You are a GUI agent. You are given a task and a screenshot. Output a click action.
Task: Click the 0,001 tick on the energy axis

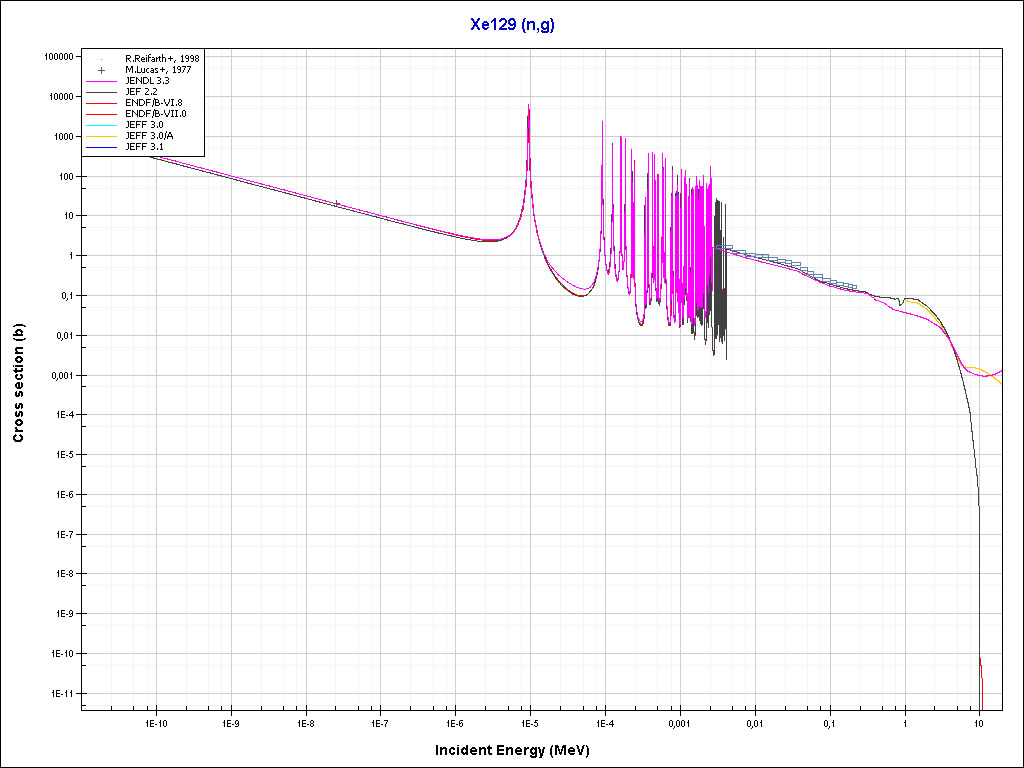679,722
